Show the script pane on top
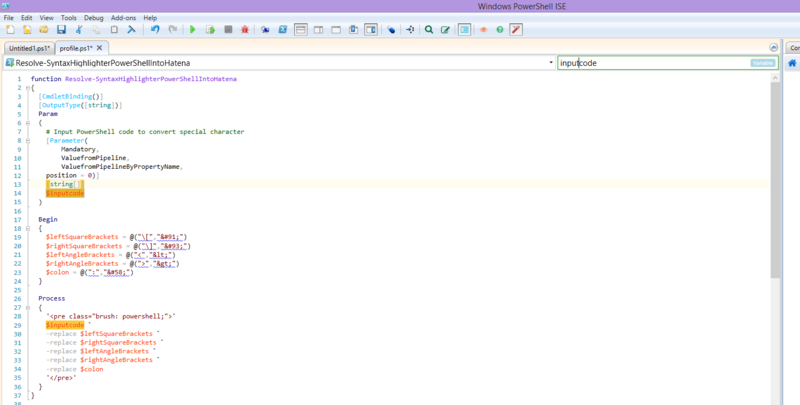 [x=301, y=30]
